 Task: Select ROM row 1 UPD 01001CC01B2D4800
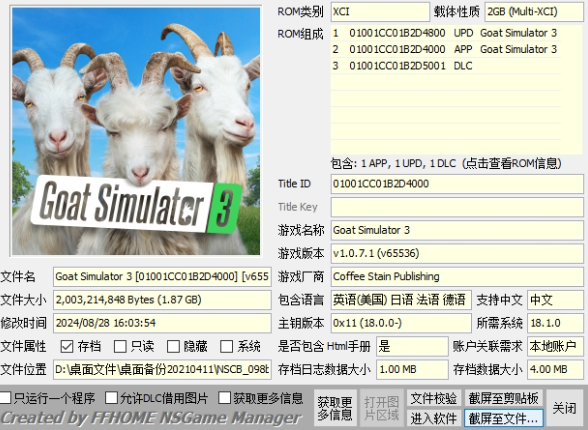(x=446, y=33)
